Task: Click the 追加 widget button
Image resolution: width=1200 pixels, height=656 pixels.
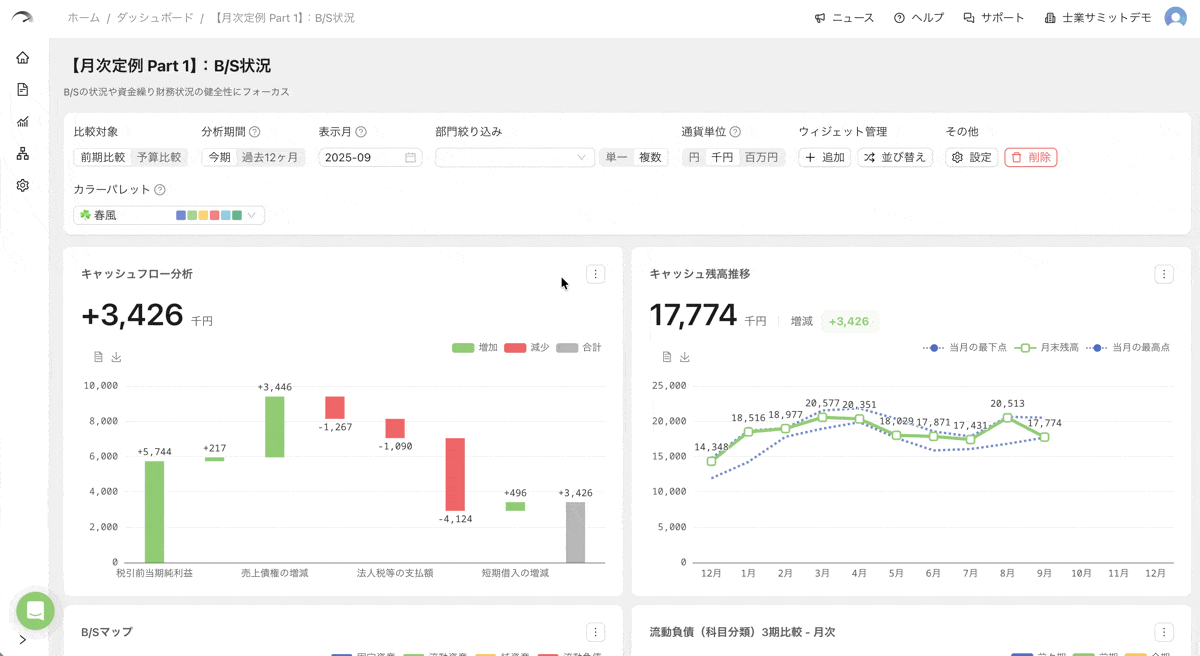Action: 824,157
